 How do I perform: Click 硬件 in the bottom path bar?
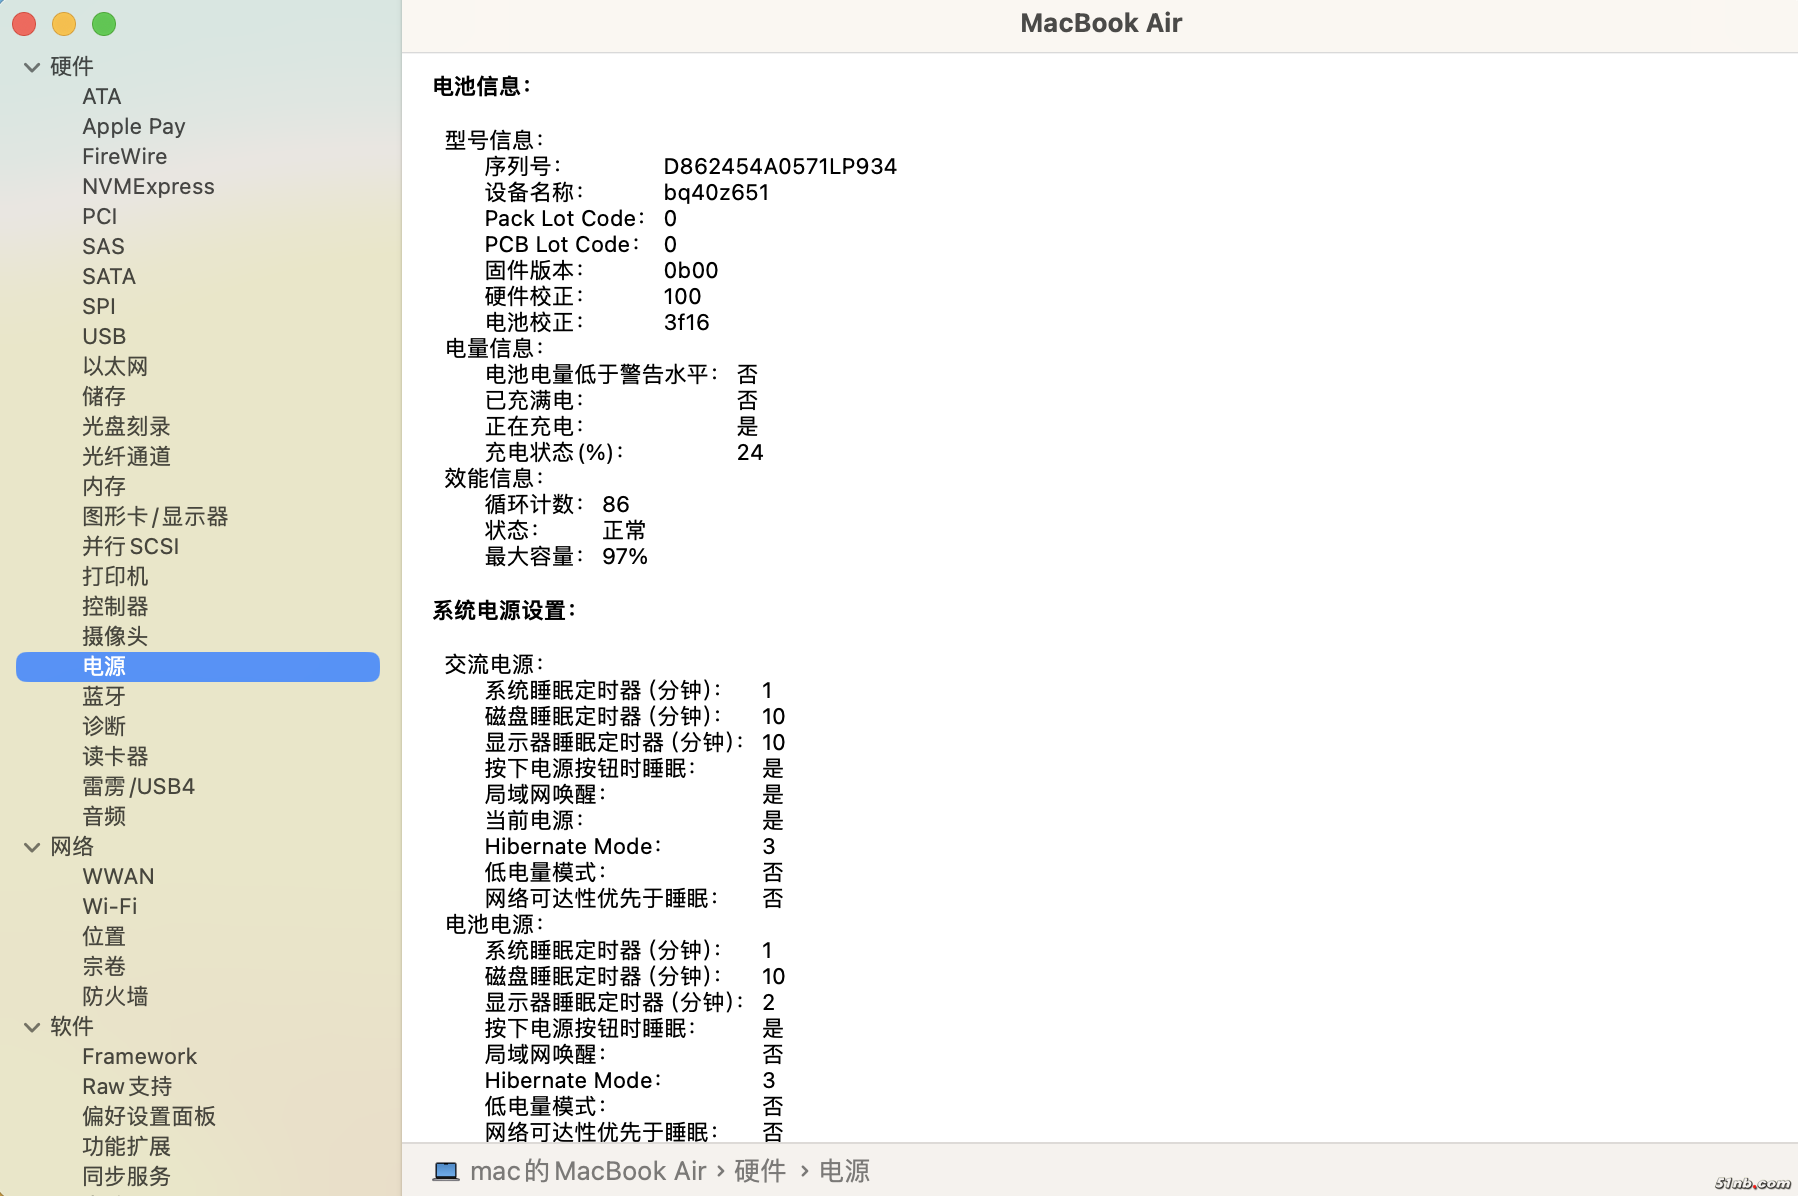760,1171
